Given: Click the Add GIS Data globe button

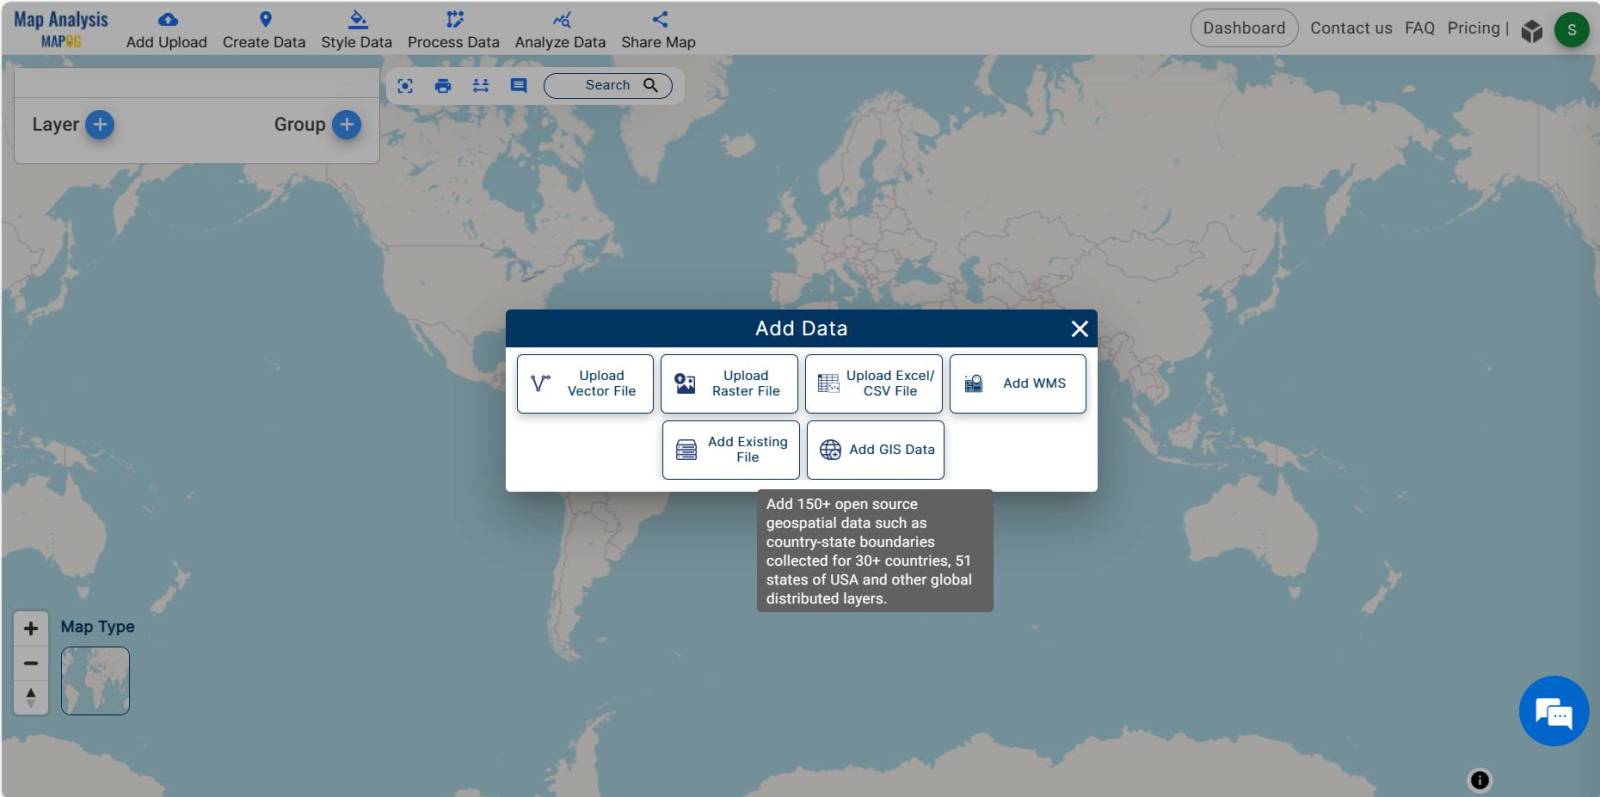Looking at the screenshot, I should [x=875, y=450].
